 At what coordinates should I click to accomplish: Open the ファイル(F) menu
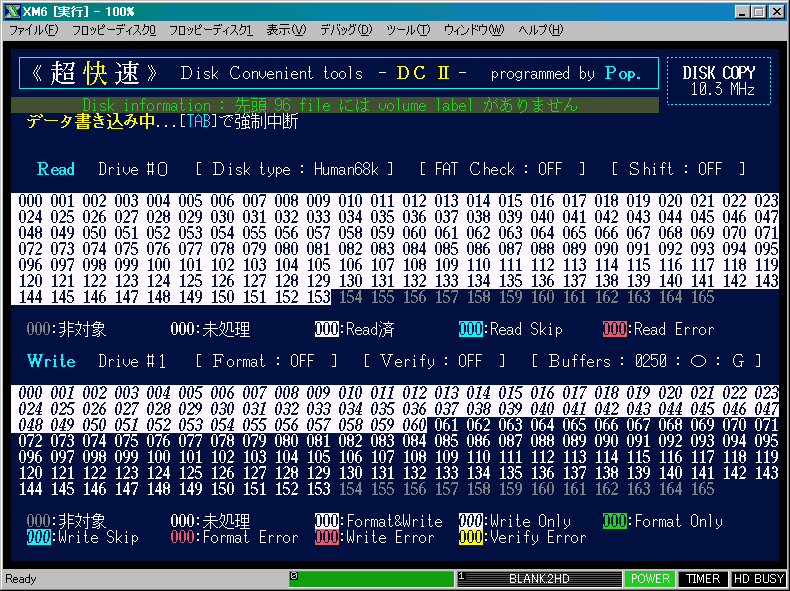[34, 30]
